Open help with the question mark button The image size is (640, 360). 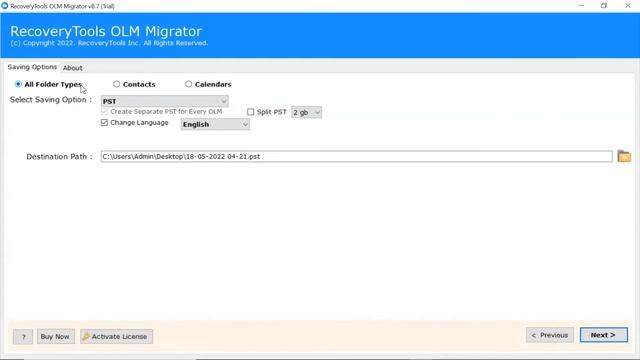23,337
